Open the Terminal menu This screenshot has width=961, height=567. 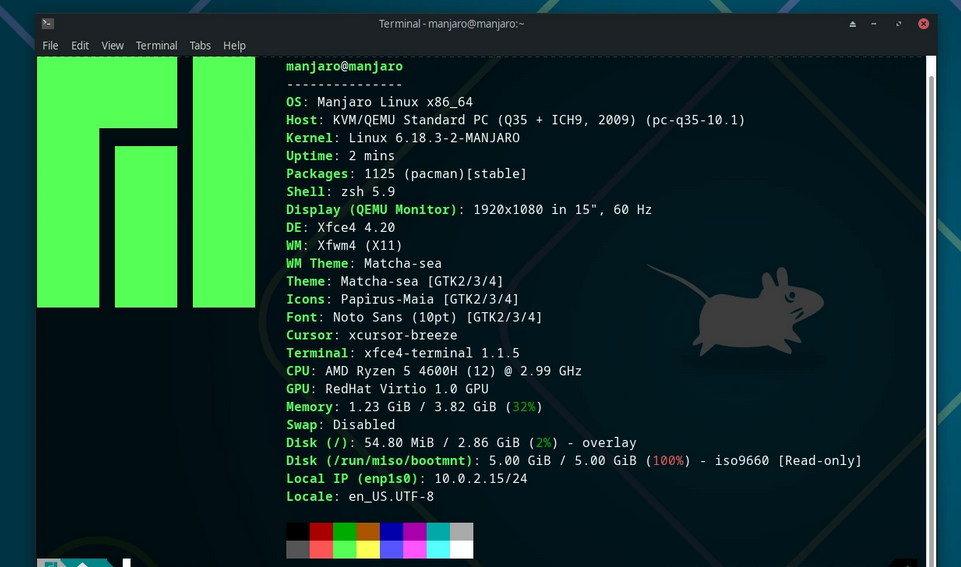(x=156, y=45)
